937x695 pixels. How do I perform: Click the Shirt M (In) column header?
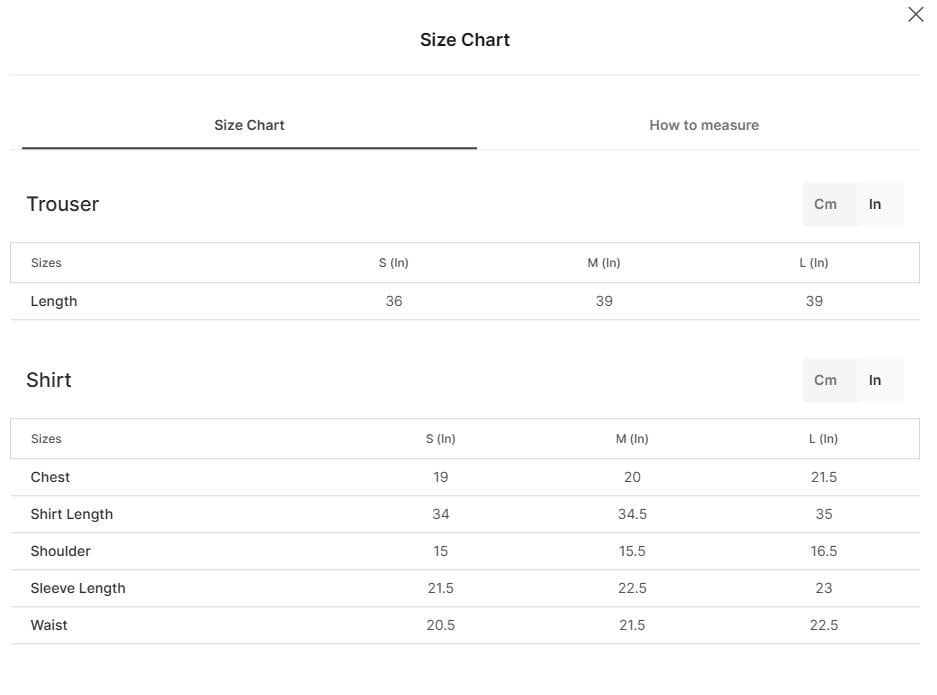point(632,439)
